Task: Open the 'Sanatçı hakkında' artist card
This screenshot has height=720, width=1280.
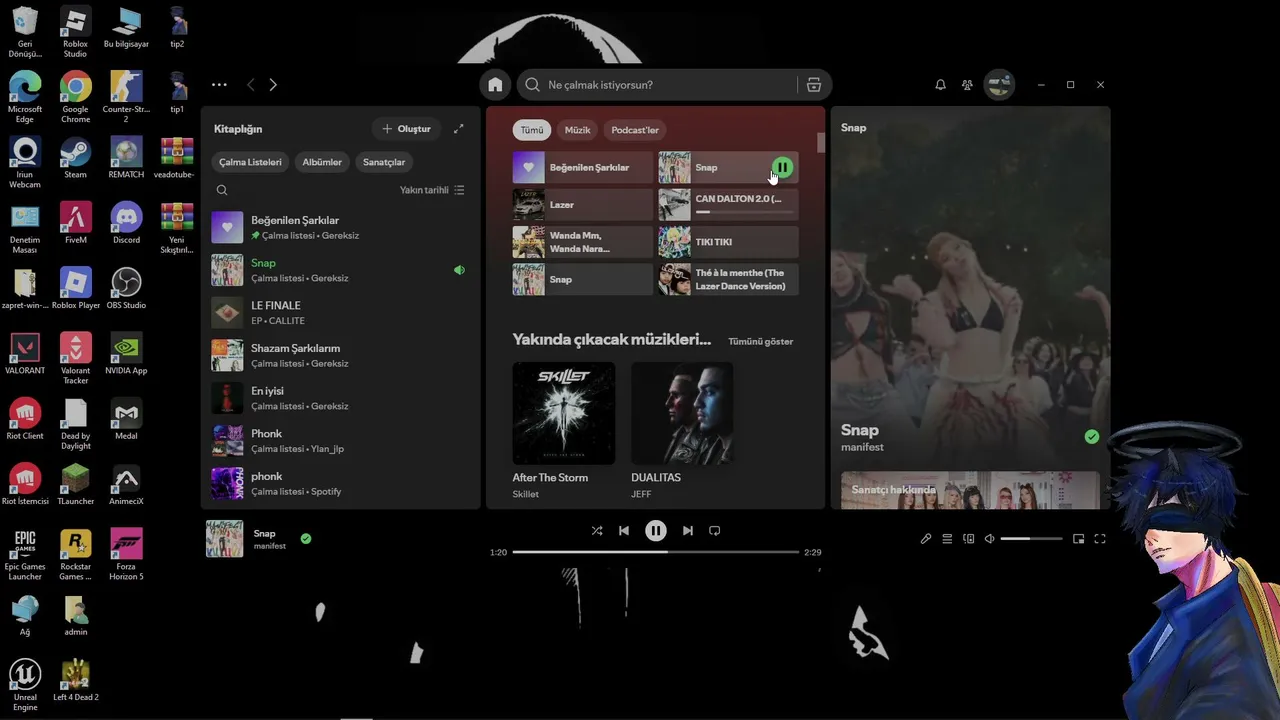Action: (x=970, y=490)
